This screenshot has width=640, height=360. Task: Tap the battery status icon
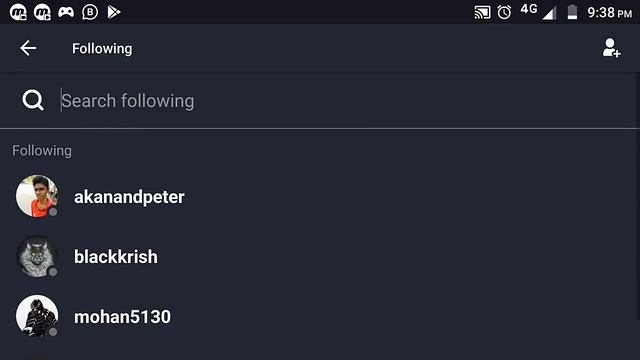point(572,12)
